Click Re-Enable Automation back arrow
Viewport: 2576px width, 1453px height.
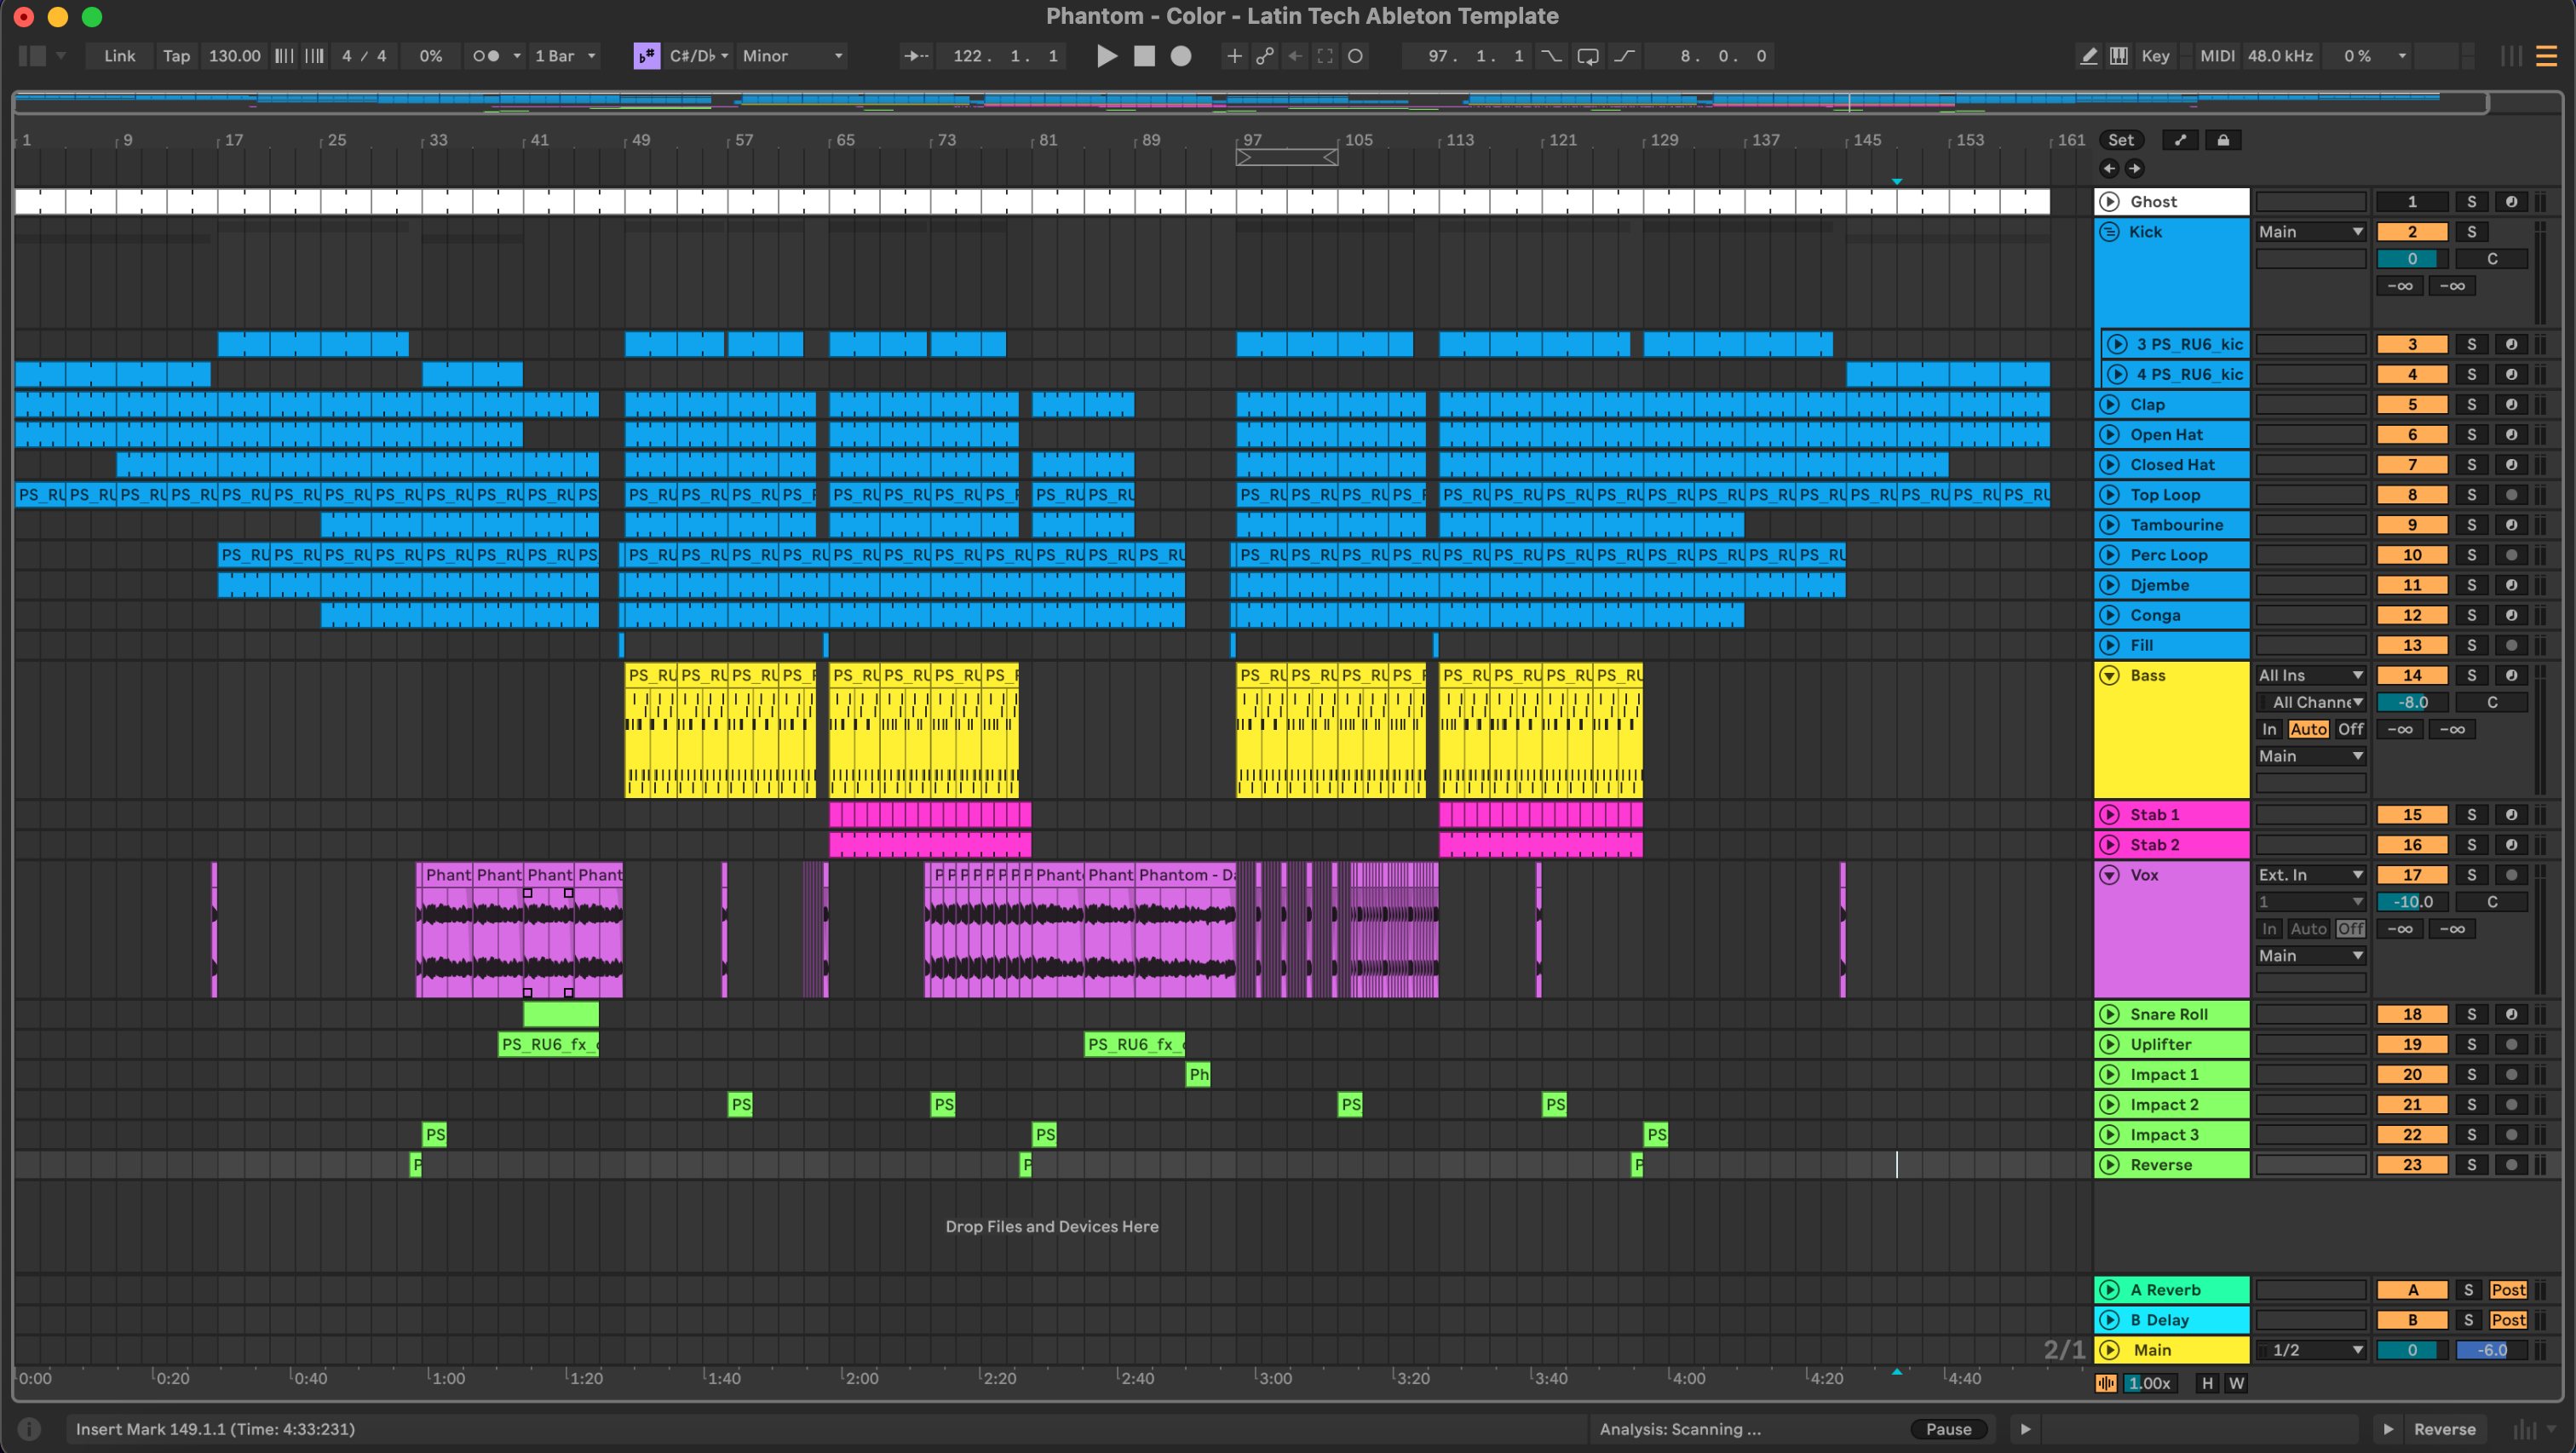tap(1295, 56)
